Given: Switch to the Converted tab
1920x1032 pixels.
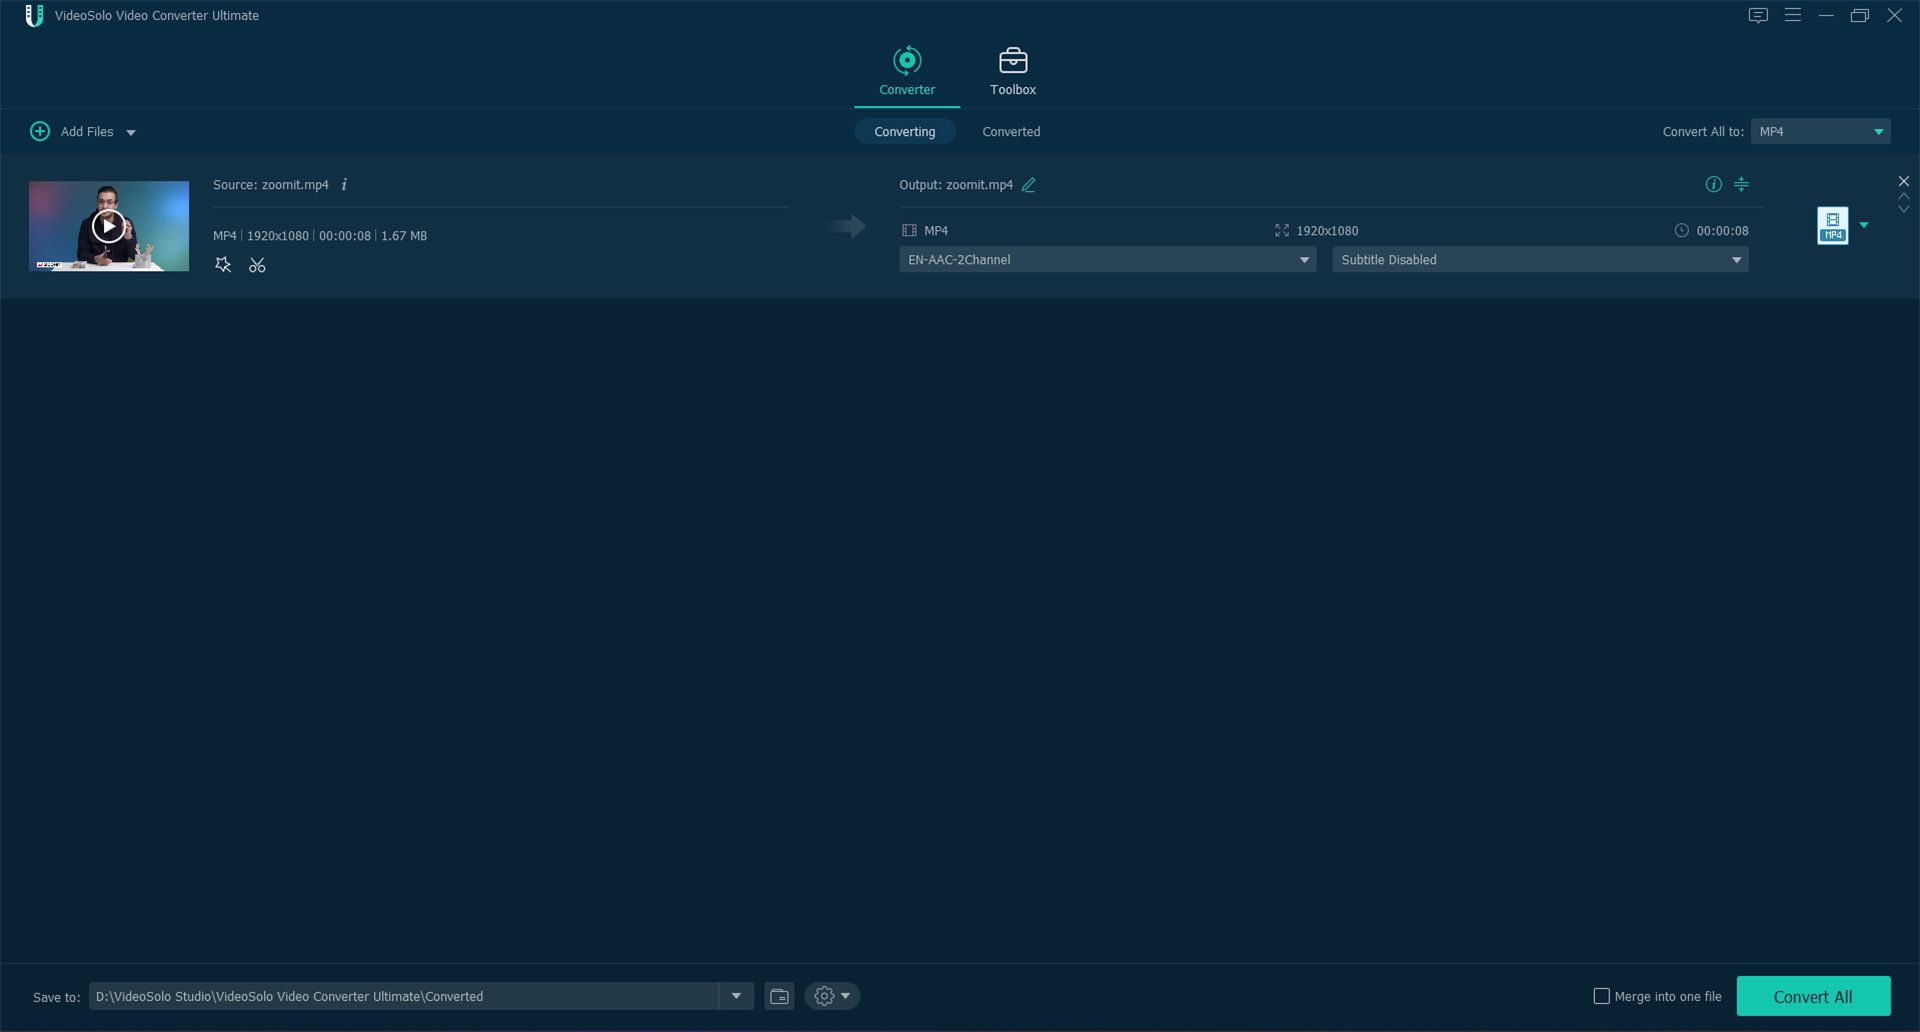Looking at the screenshot, I should point(1011,132).
